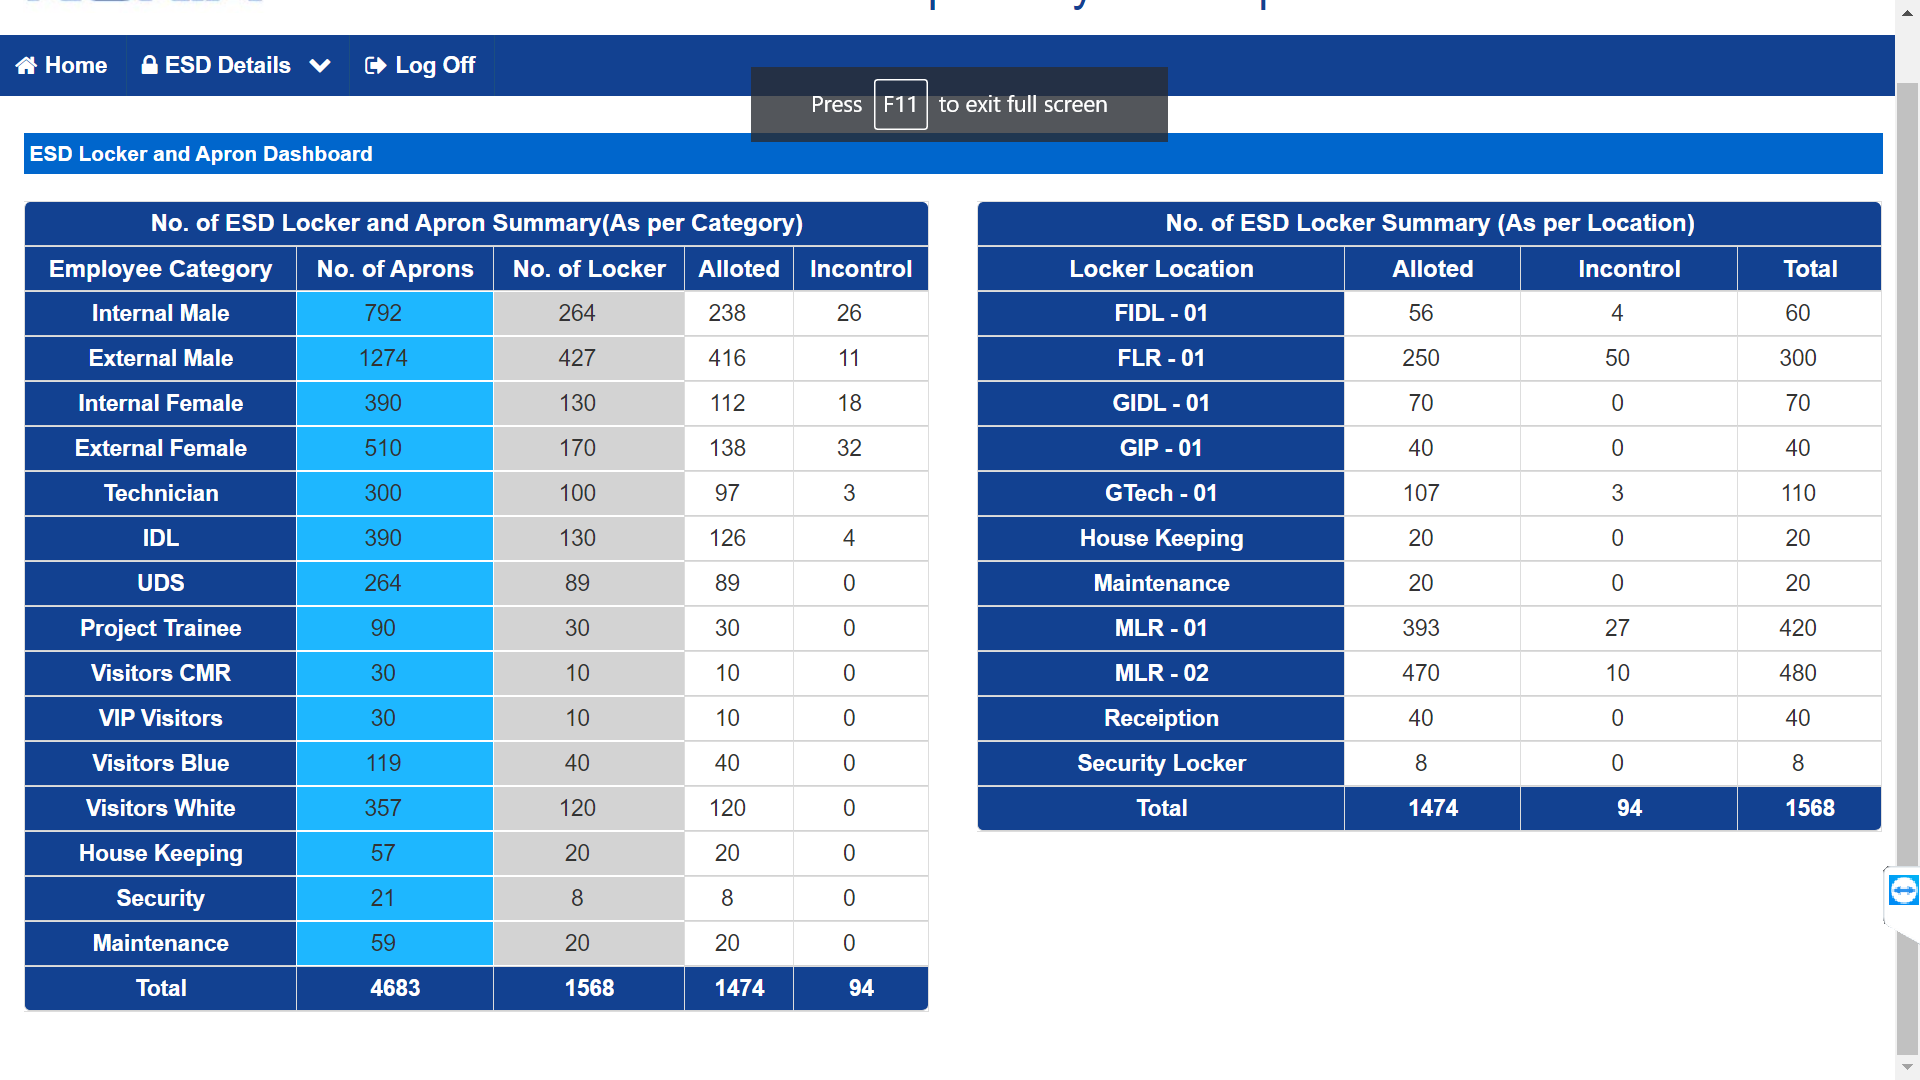The width and height of the screenshot is (1920, 1080).
Task: Select the MLR - 01 location row
Action: click(x=1429, y=629)
